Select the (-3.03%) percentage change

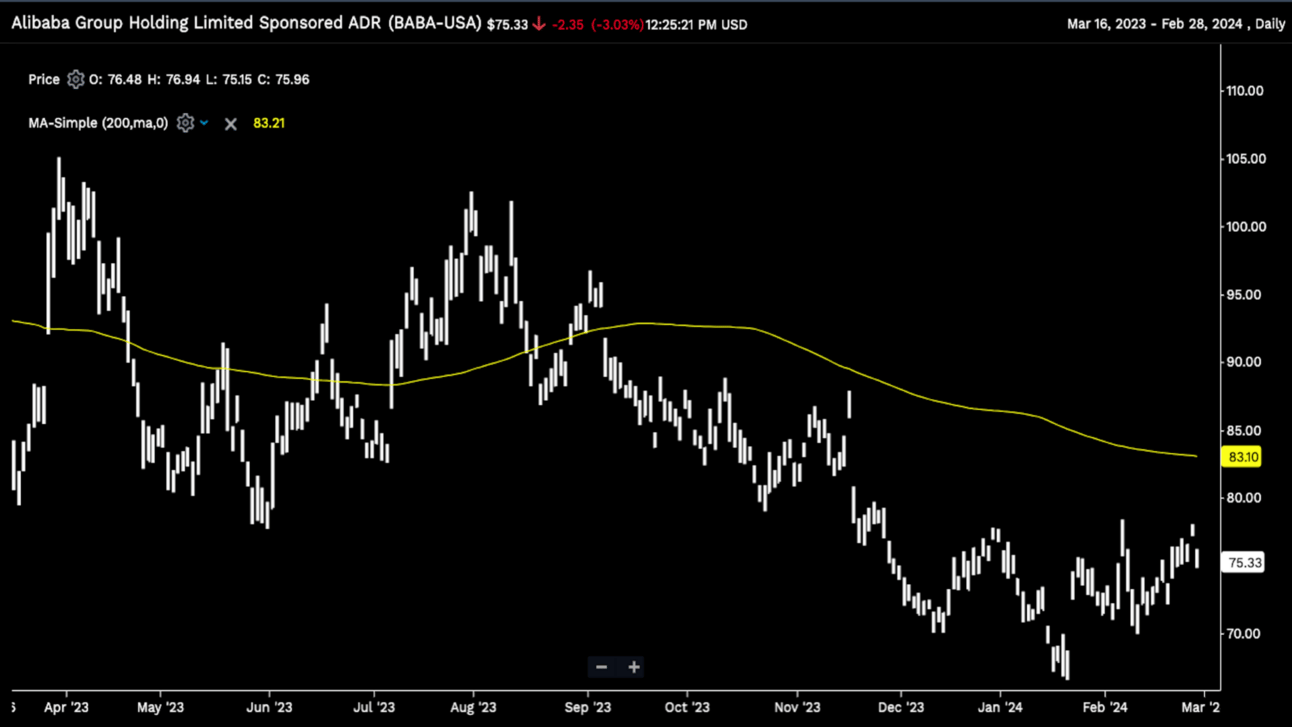point(617,24)
